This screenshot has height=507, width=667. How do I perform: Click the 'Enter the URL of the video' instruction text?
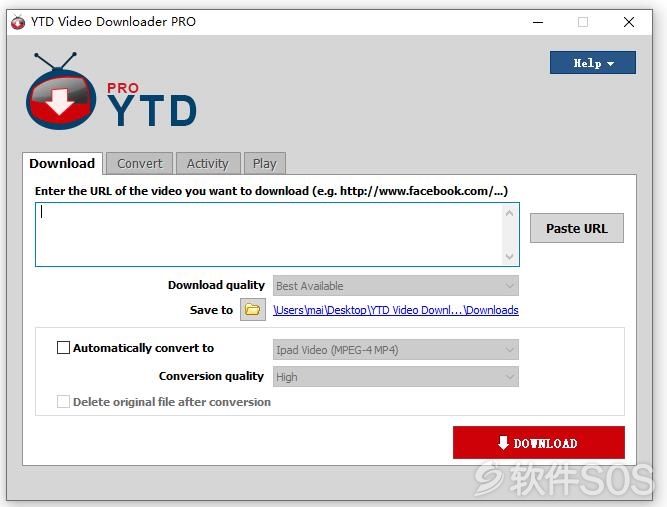click(271, 191)
